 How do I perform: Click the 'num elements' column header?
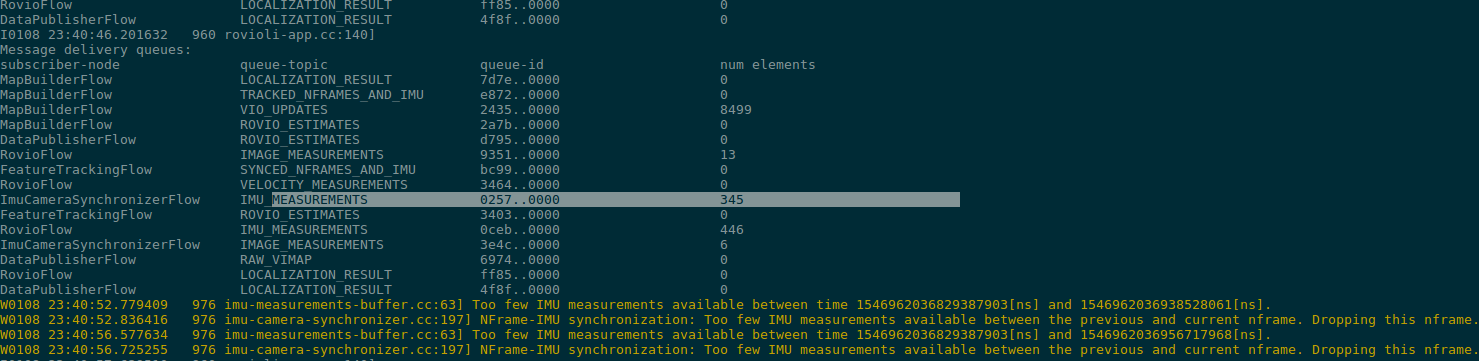click(x=768, y=65)
